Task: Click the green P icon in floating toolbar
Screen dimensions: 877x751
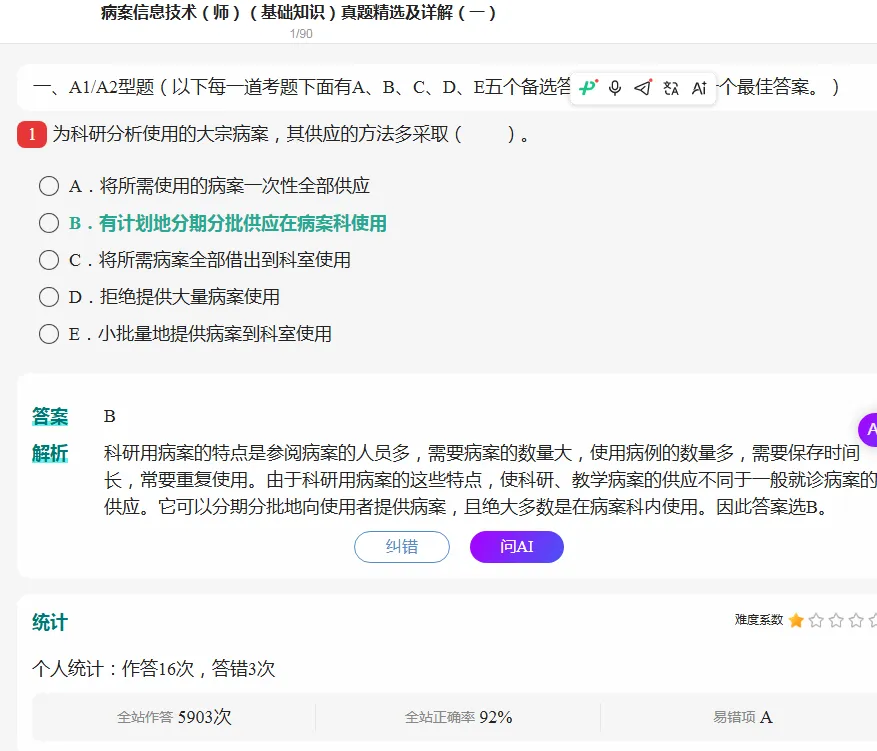Action: [x=588, y=87]
